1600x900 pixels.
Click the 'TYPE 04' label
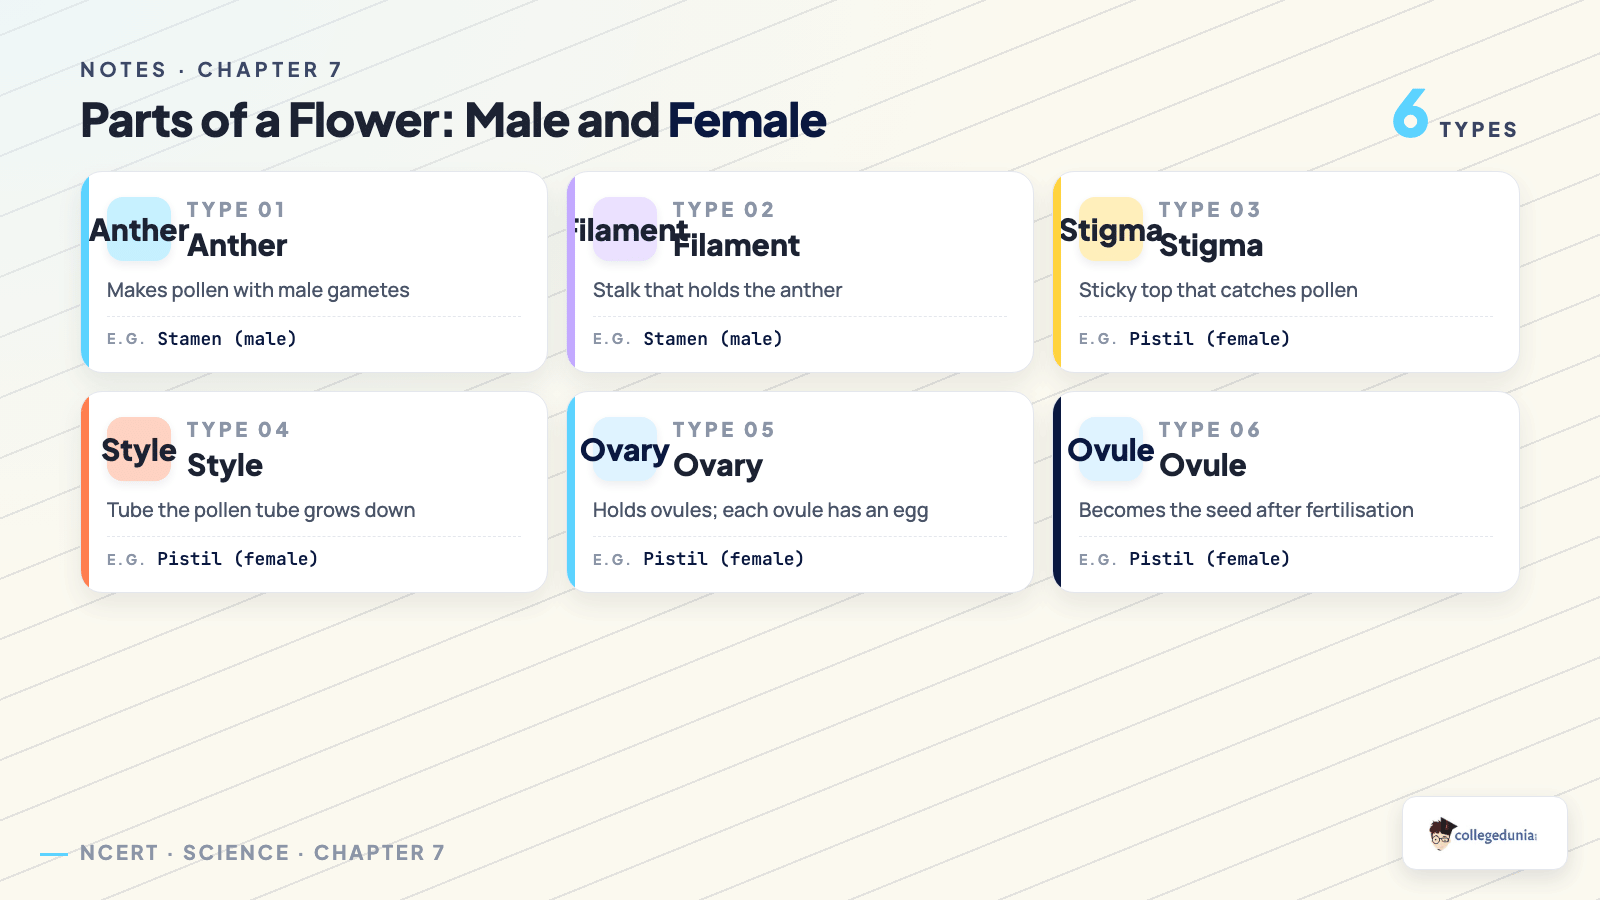click(x=238, y=430)
